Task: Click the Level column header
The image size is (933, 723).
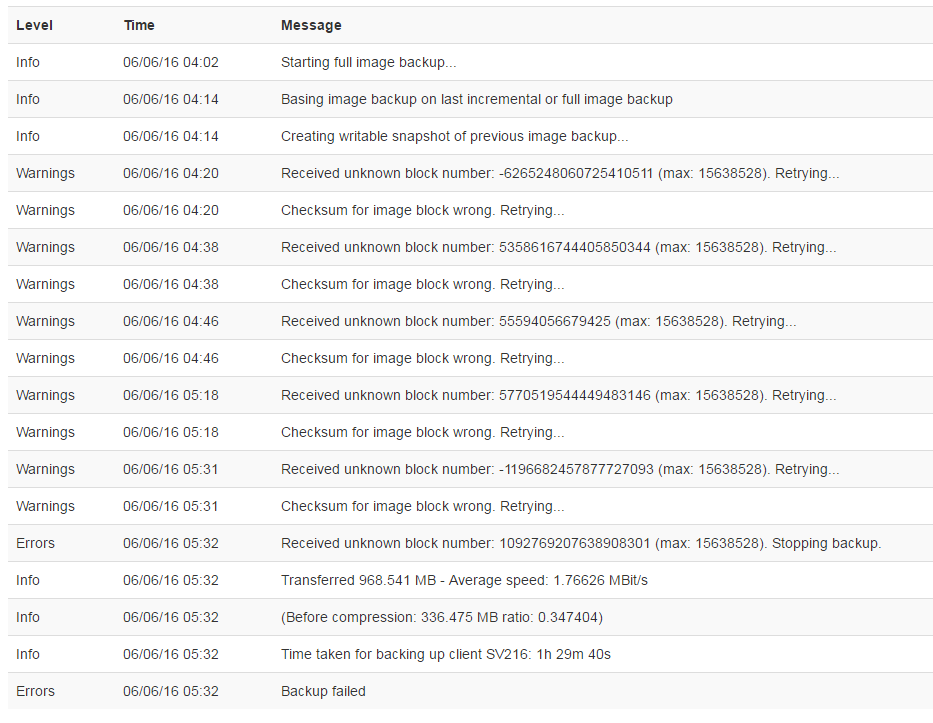Action: [34, 25]
